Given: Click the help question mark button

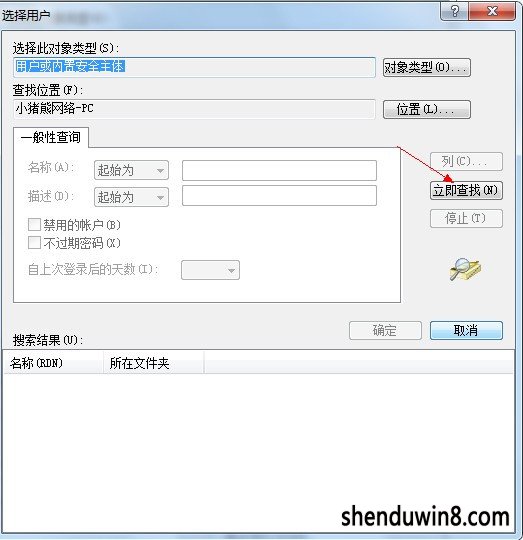Looking at the screenshot, I should pos(455,12).
